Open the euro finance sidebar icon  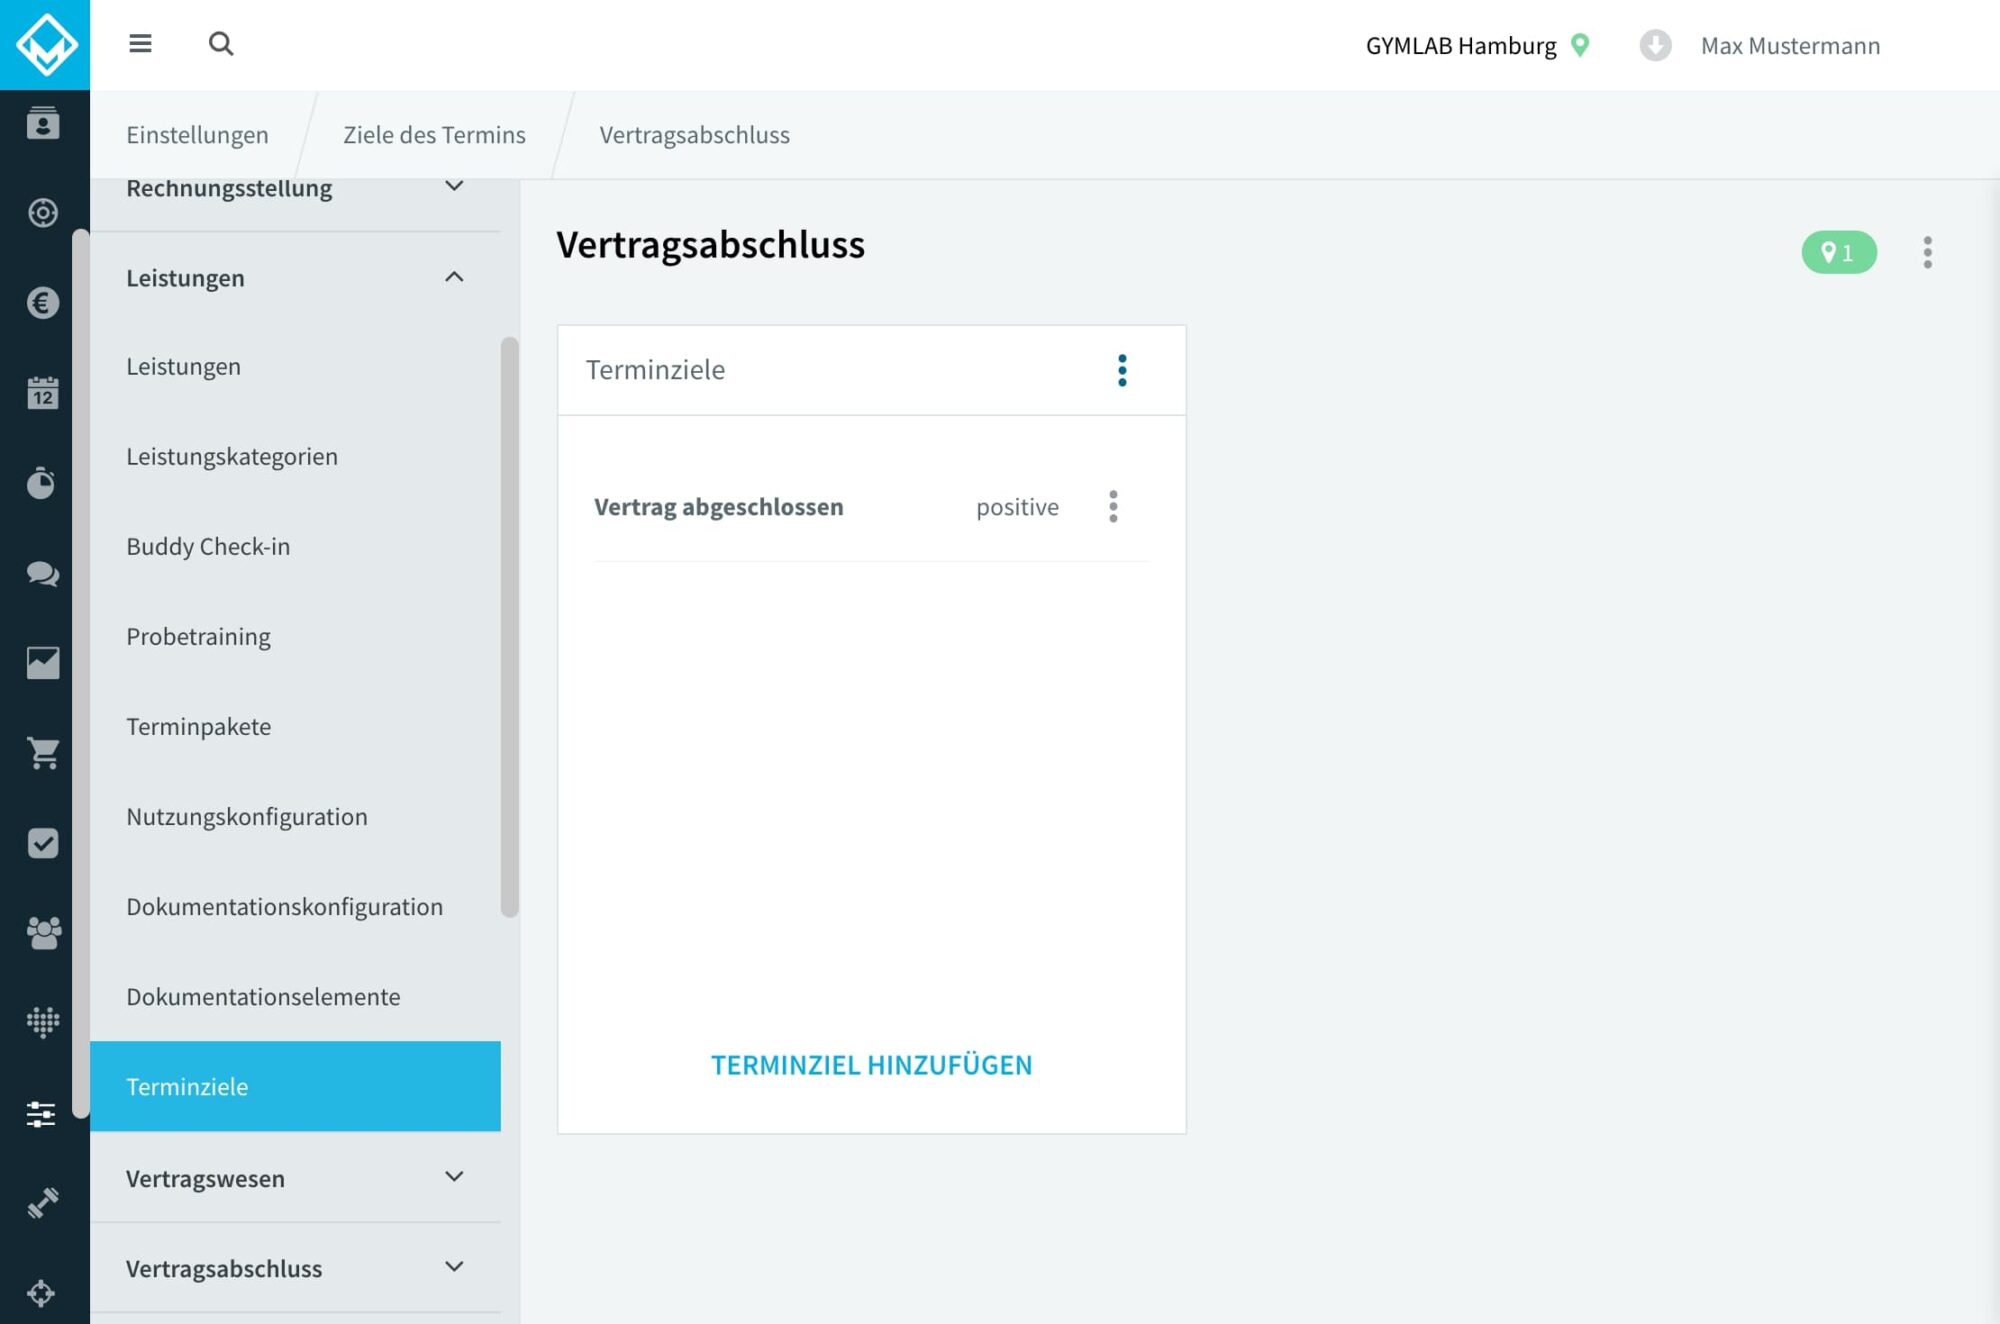(x=43, y=303)
